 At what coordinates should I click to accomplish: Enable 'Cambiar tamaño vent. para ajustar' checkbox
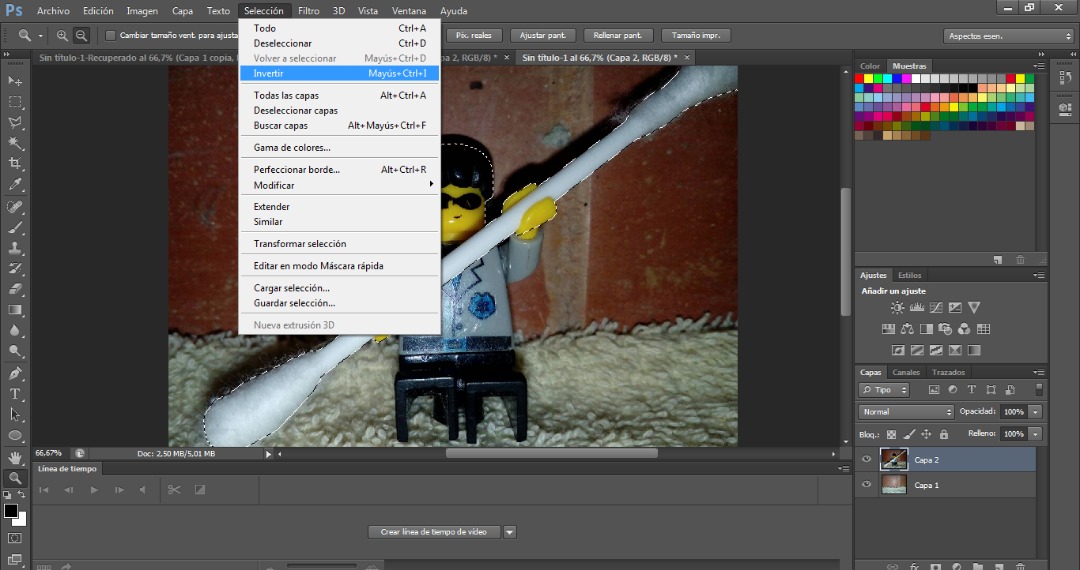point(110,35)
